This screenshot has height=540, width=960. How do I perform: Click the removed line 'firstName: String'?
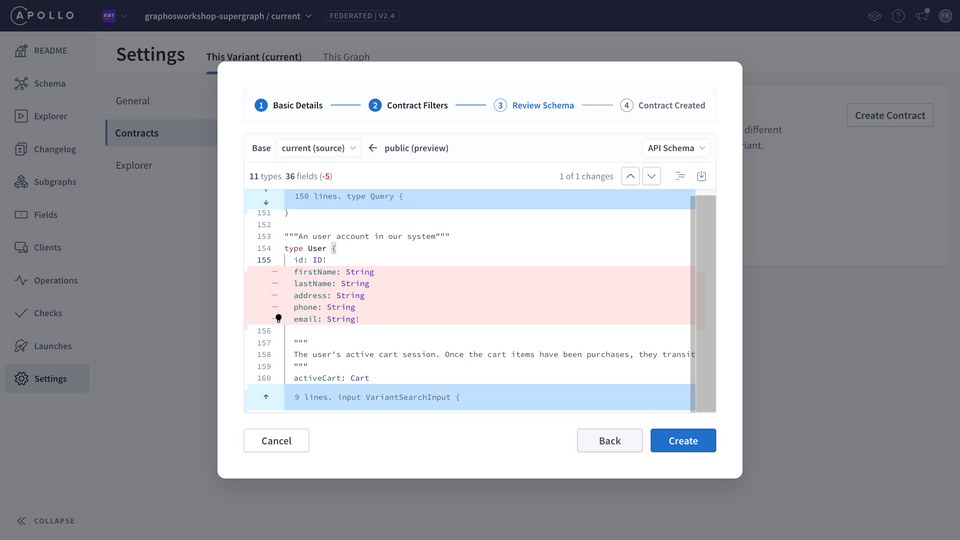[x=334, y=272]
